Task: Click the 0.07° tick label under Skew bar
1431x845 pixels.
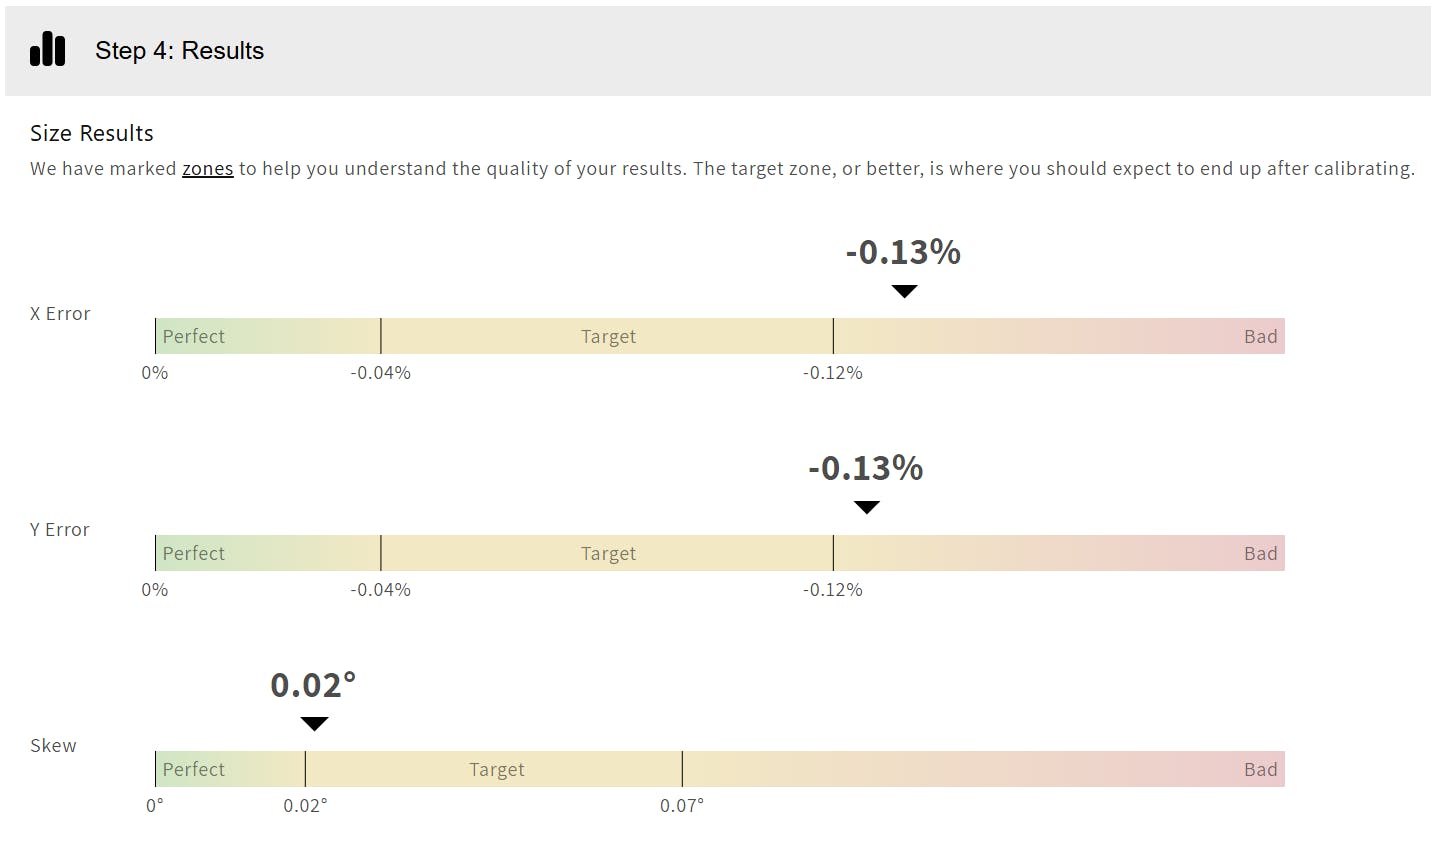Action: click(x=682, y=806)
